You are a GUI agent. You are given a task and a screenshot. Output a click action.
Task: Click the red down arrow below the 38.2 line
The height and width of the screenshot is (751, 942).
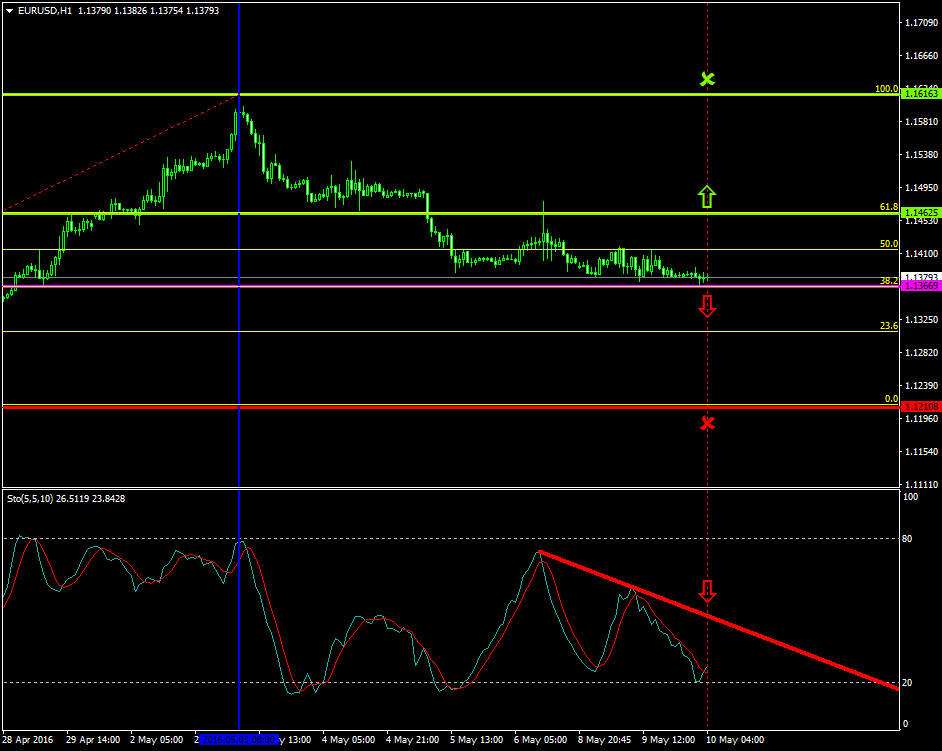coord(707,307)
